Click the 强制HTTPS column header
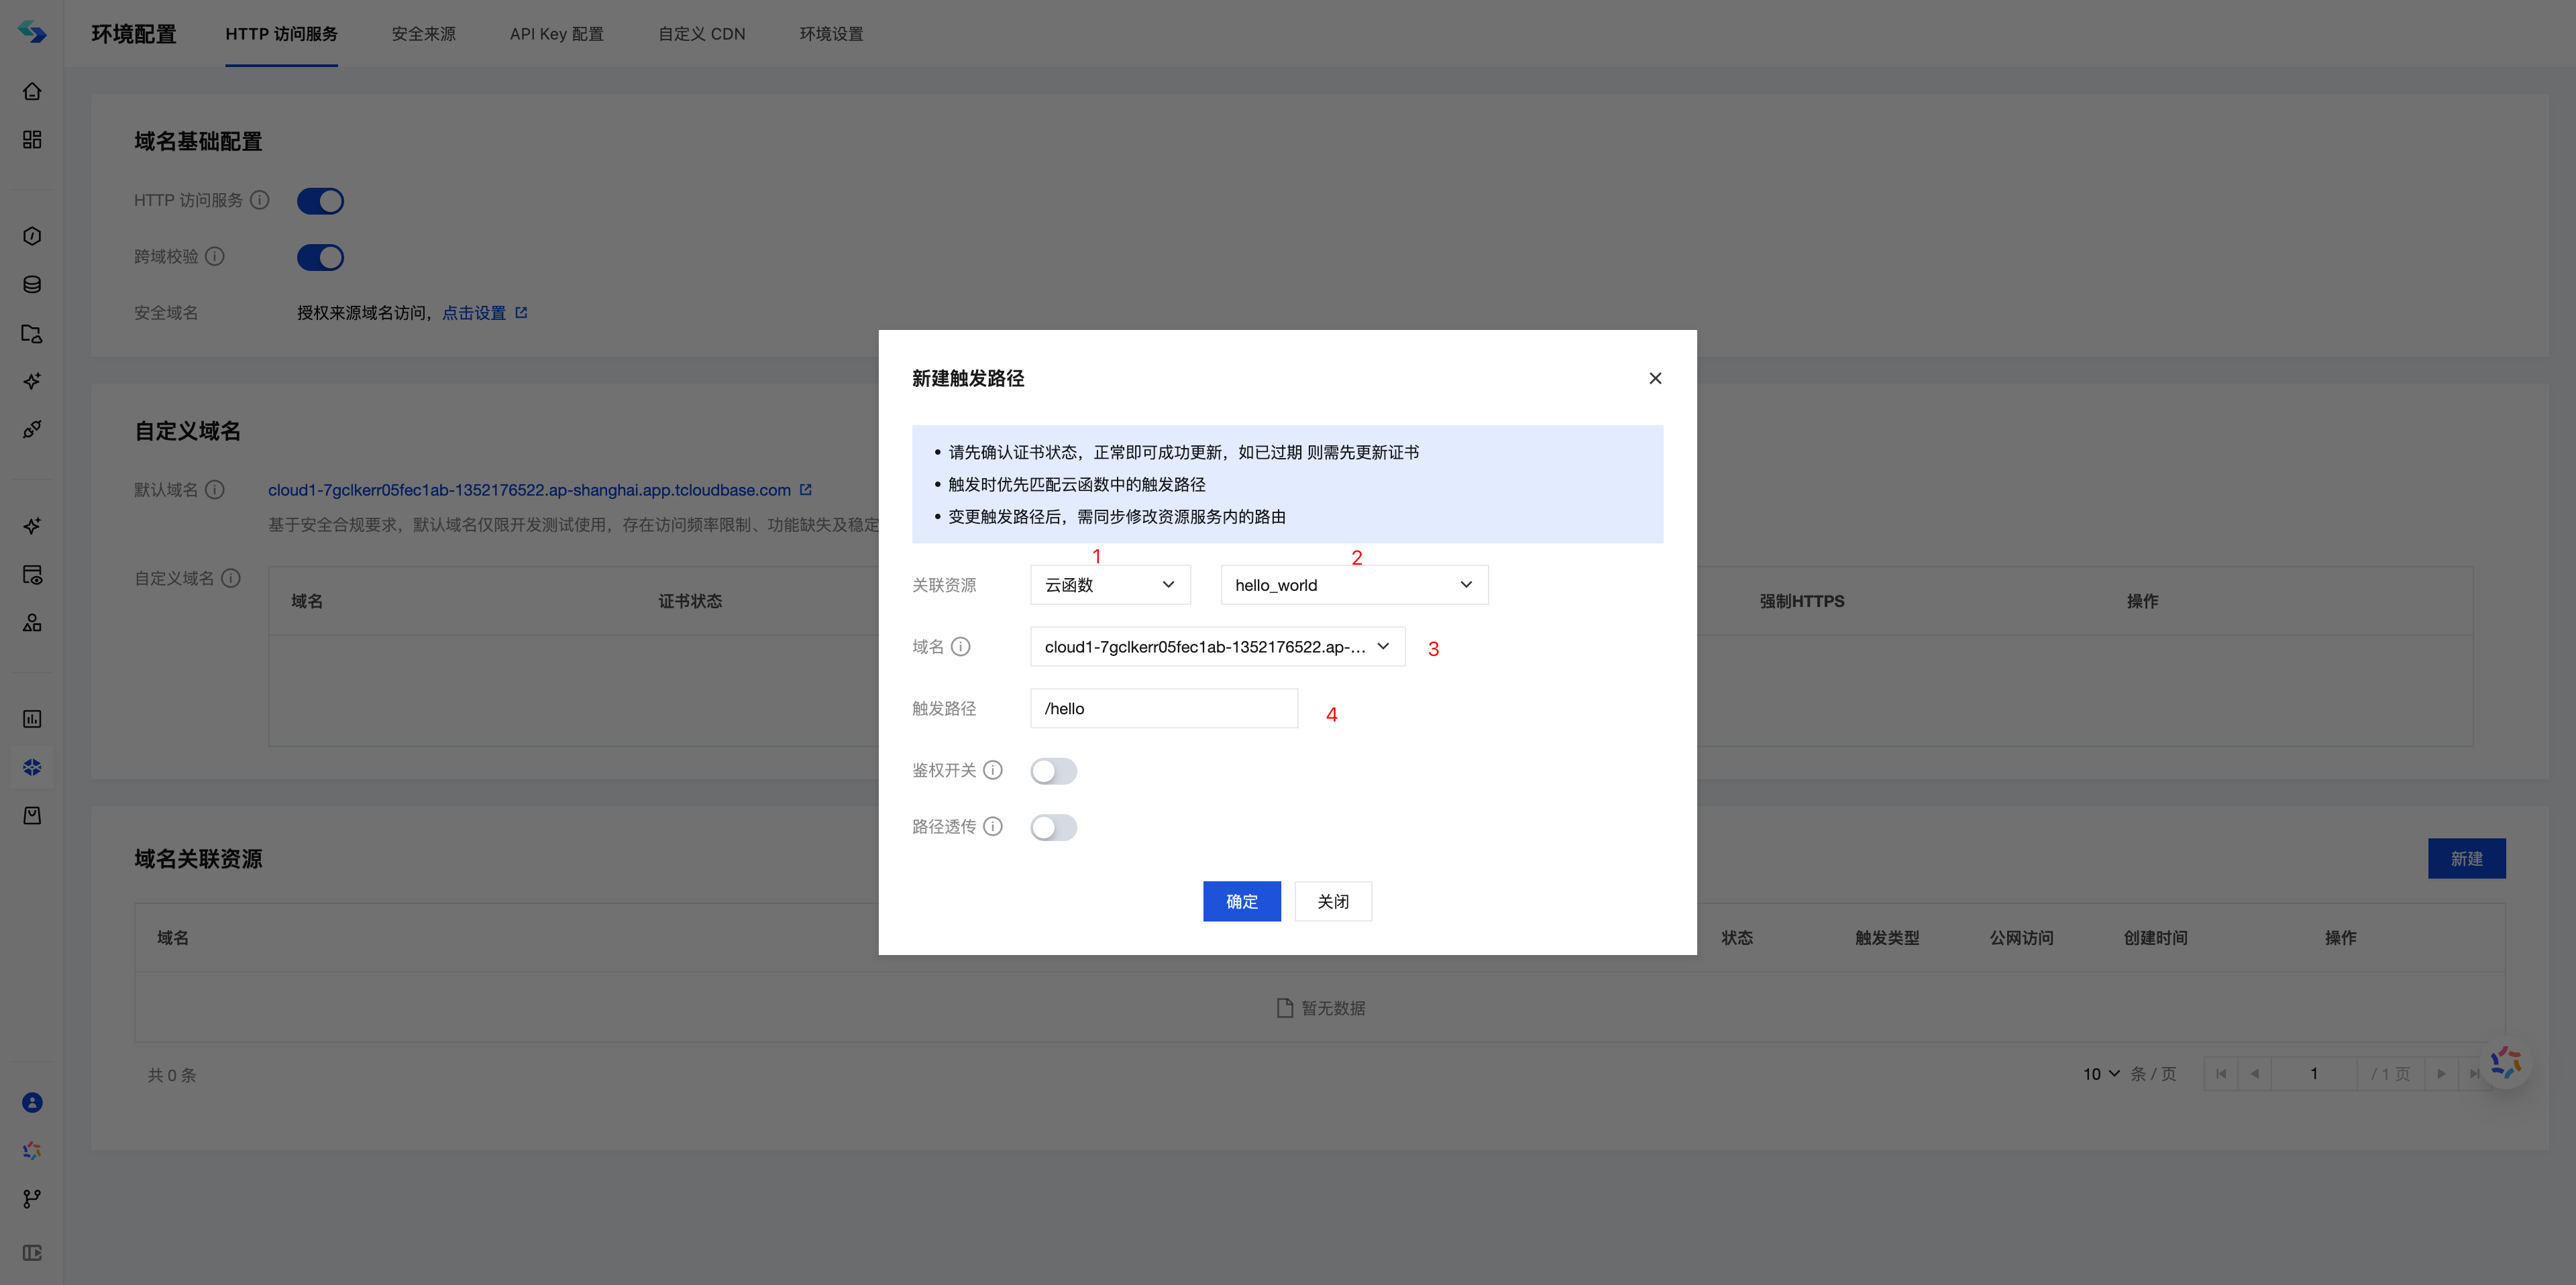 point(1802,601)
